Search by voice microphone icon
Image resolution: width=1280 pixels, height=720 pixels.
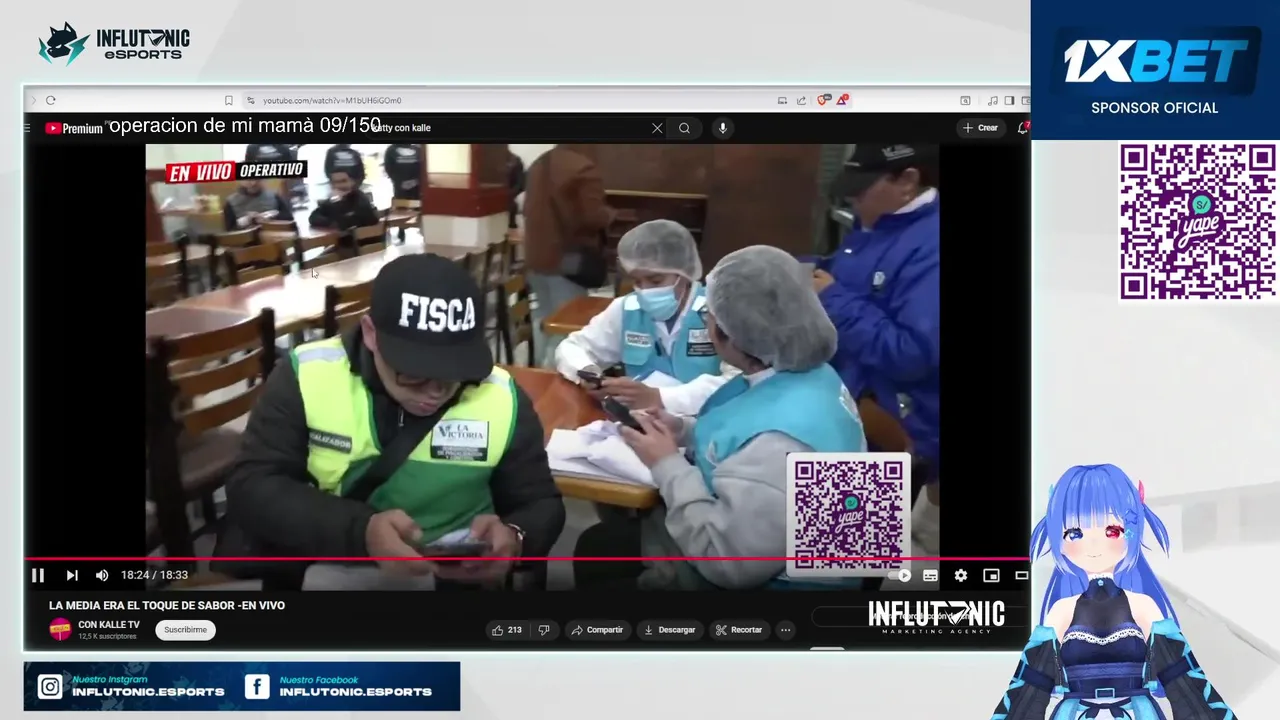click(x=722, y=128)
